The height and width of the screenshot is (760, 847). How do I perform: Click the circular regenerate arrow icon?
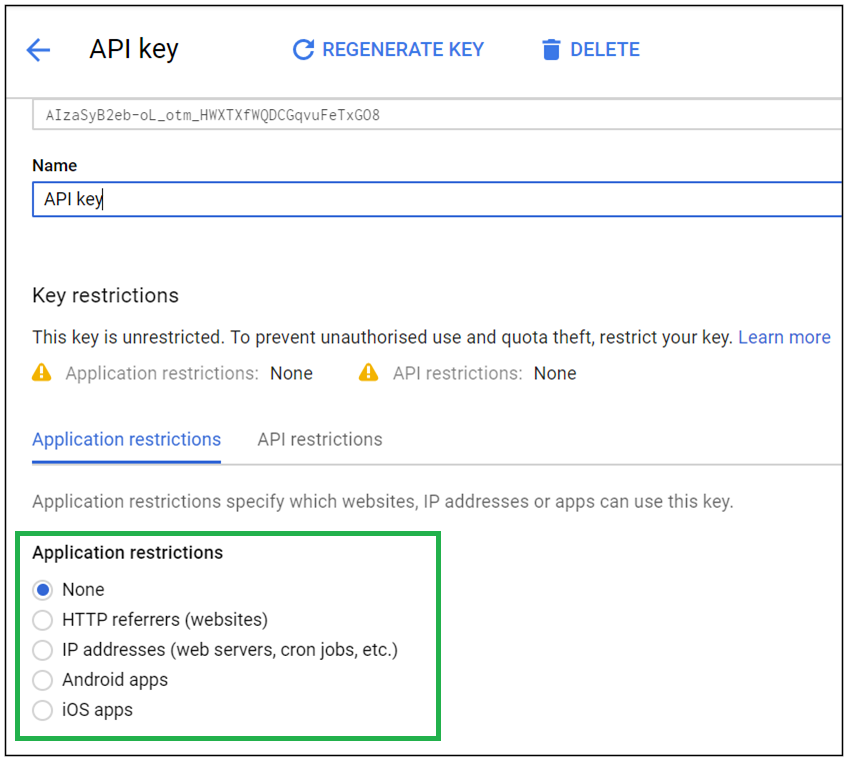(x=303, y=50)
